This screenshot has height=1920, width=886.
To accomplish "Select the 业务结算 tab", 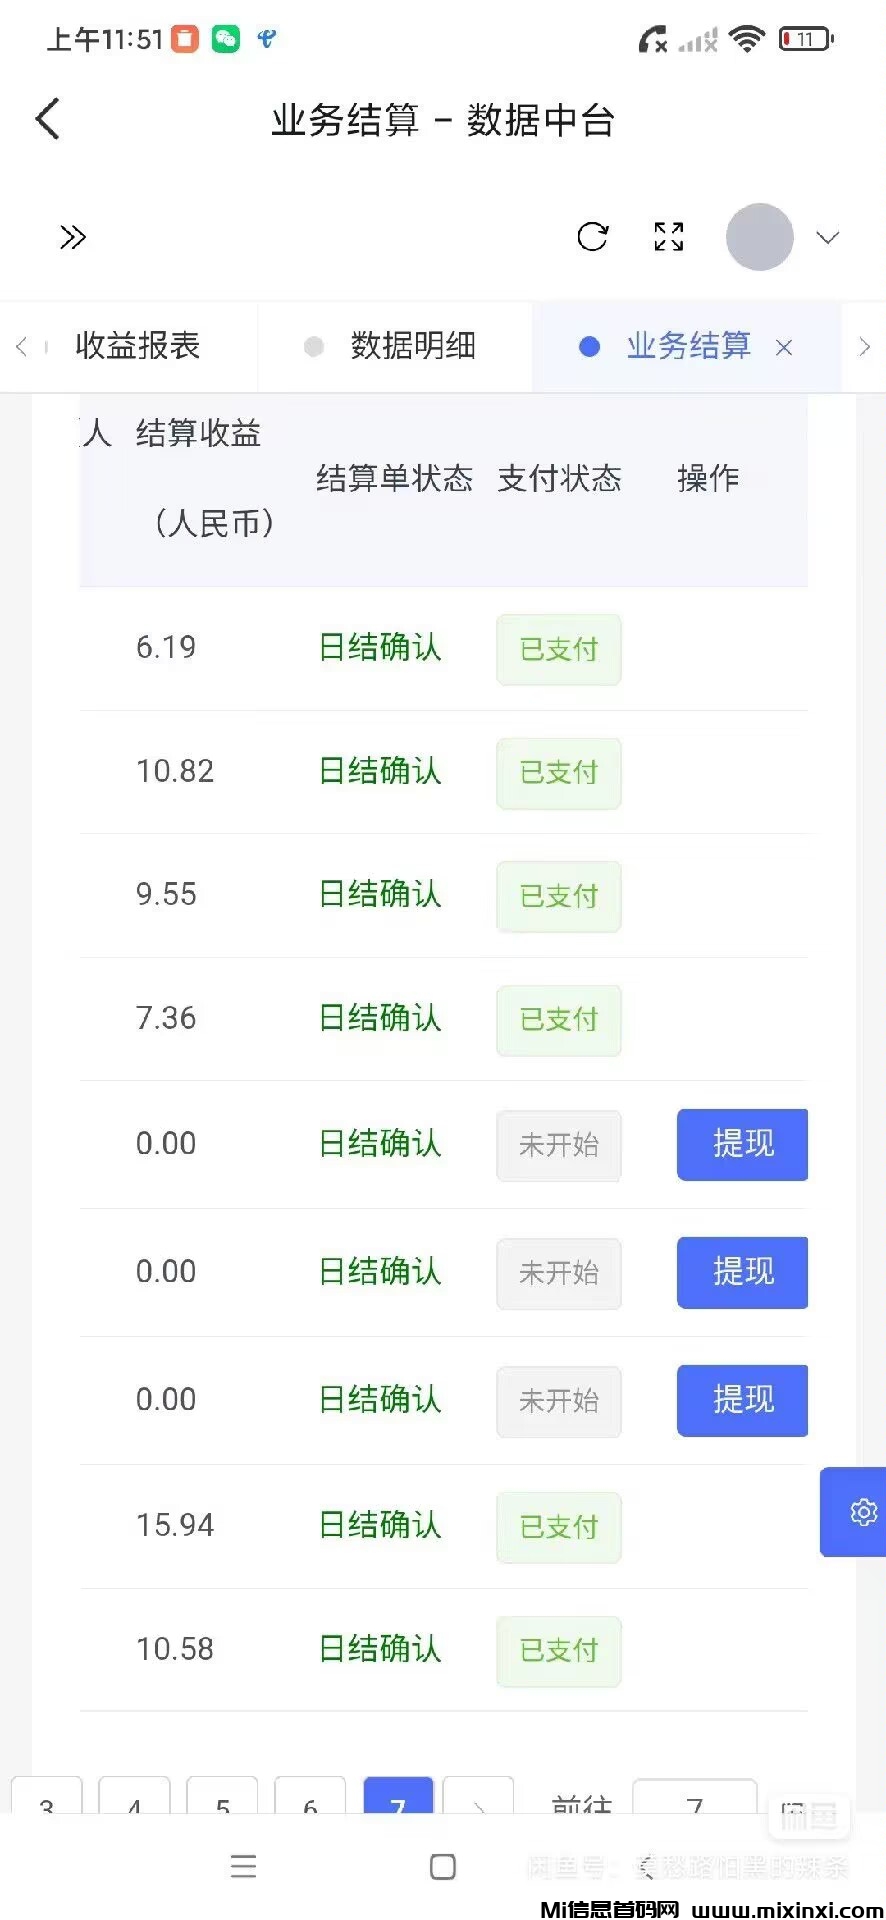I will 688,346.
